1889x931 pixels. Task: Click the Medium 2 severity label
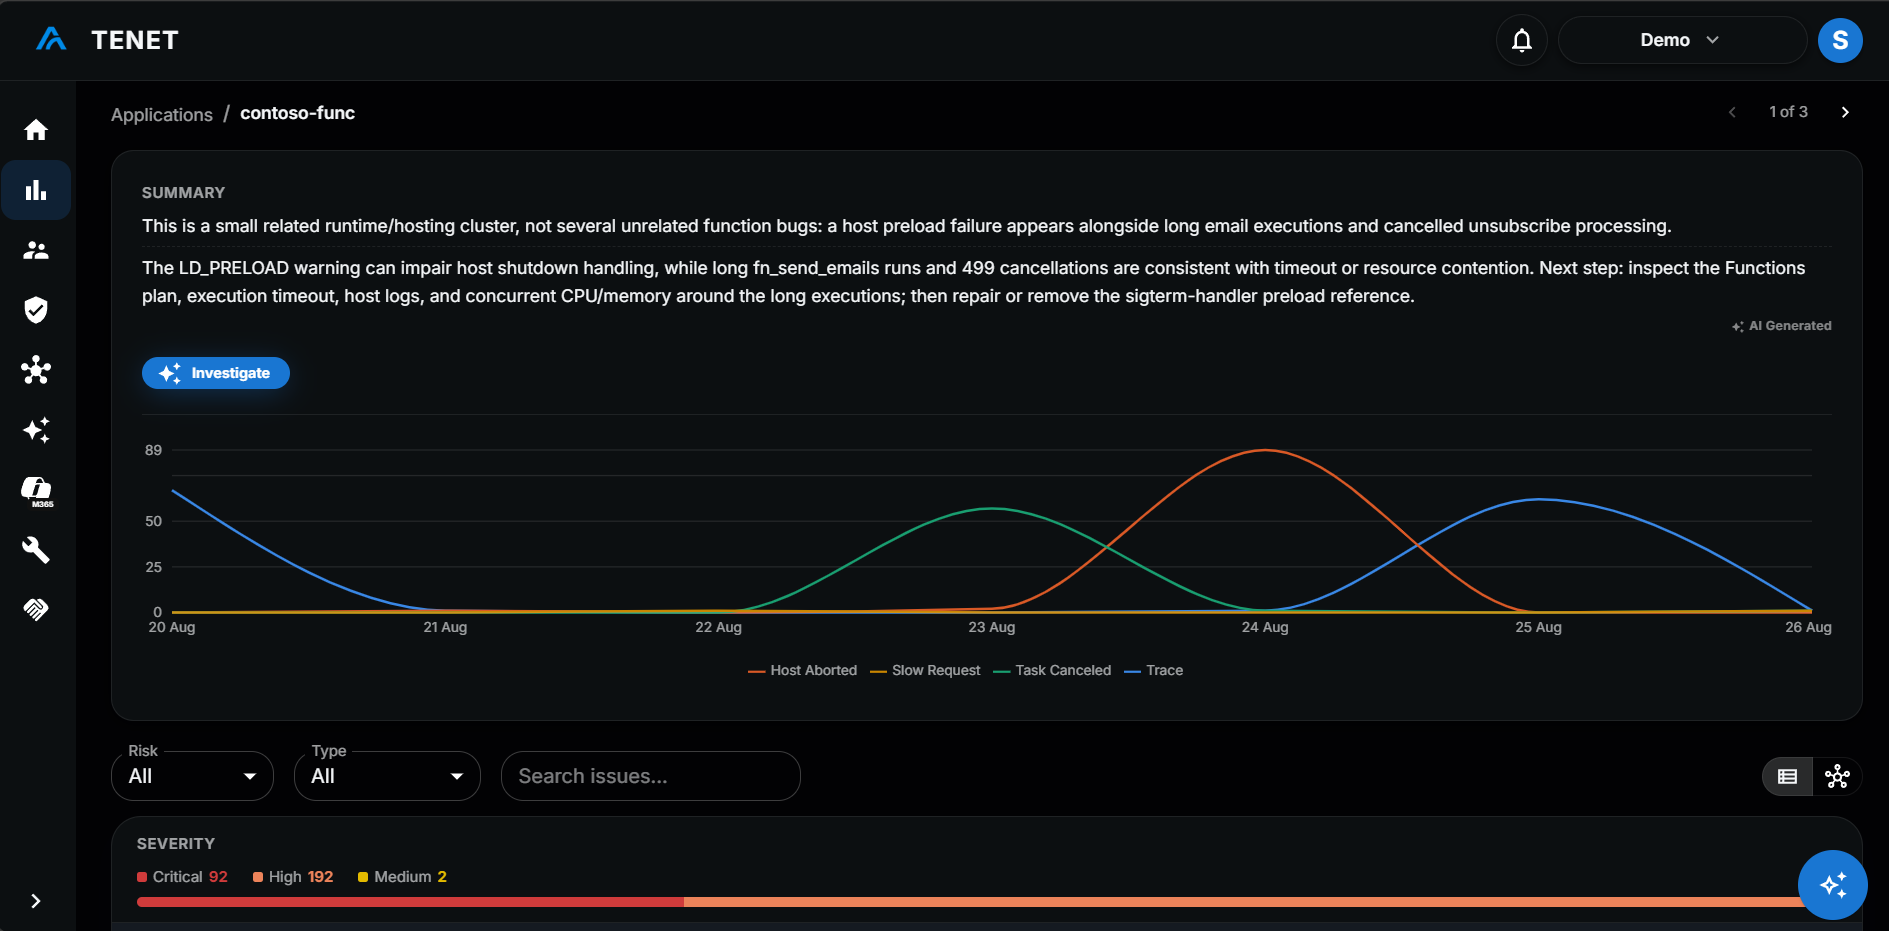(403, 877)
